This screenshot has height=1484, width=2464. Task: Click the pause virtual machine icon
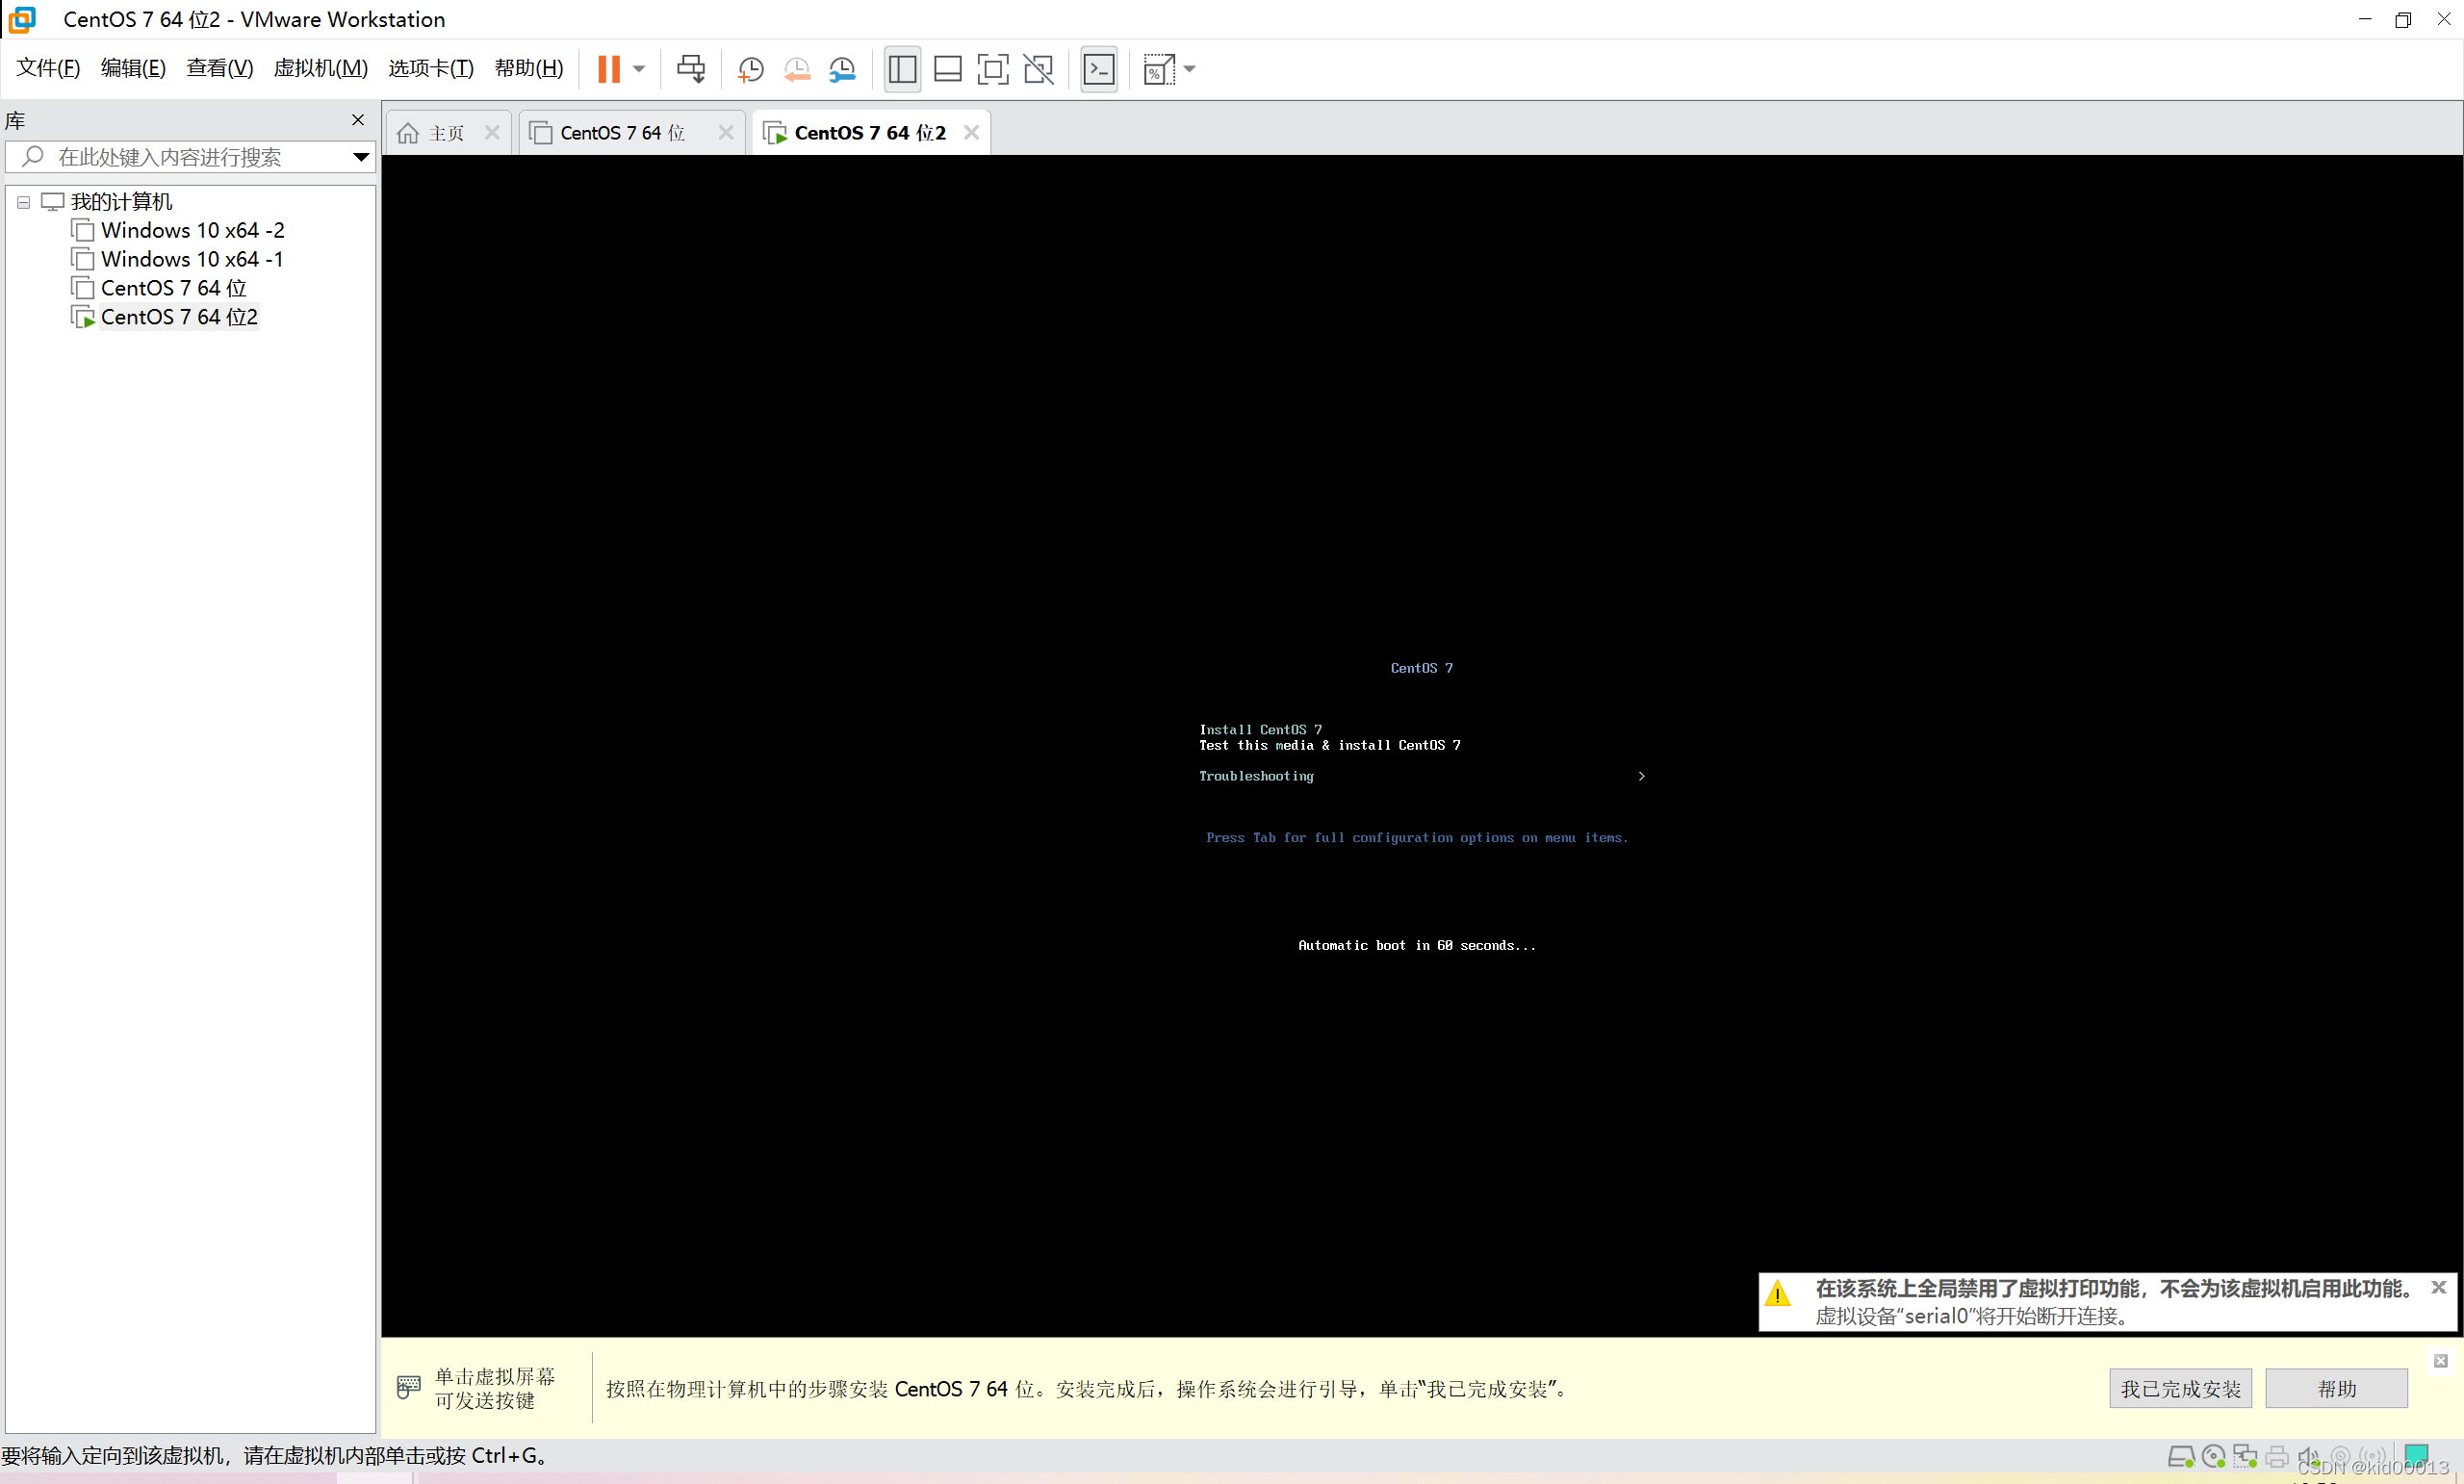608,69
